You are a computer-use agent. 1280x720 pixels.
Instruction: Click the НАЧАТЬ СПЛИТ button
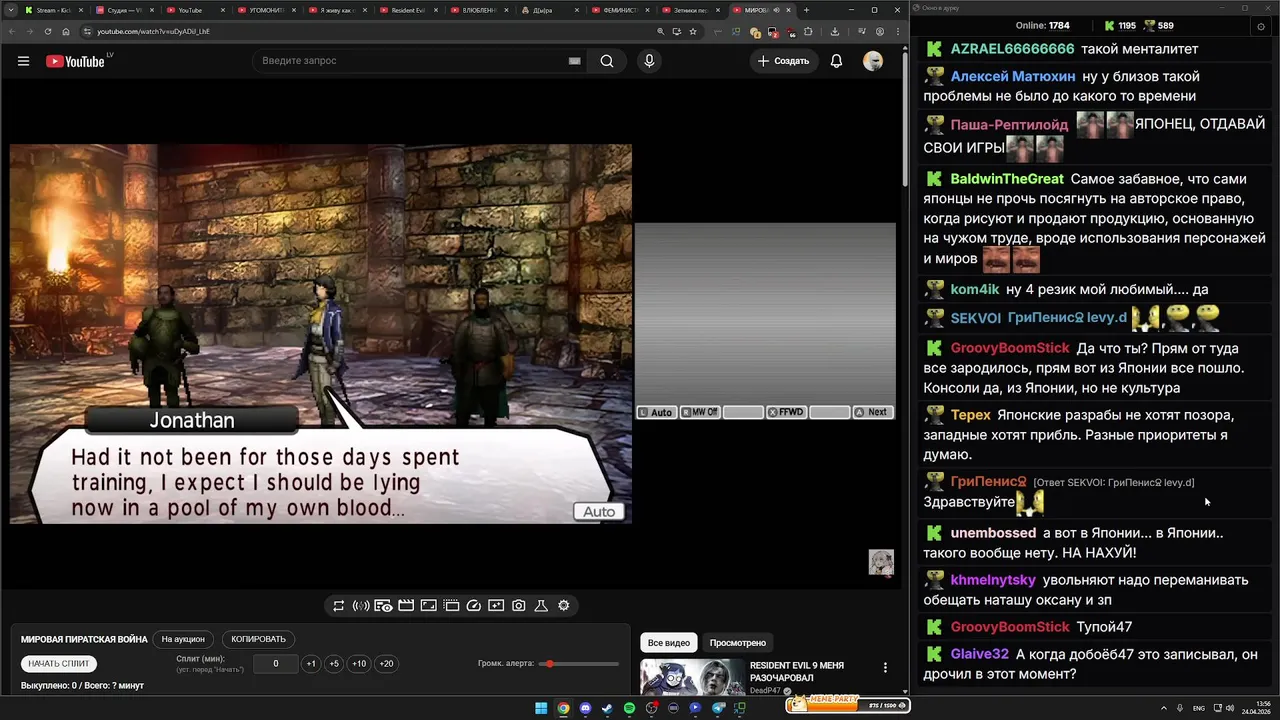(59, 664)
